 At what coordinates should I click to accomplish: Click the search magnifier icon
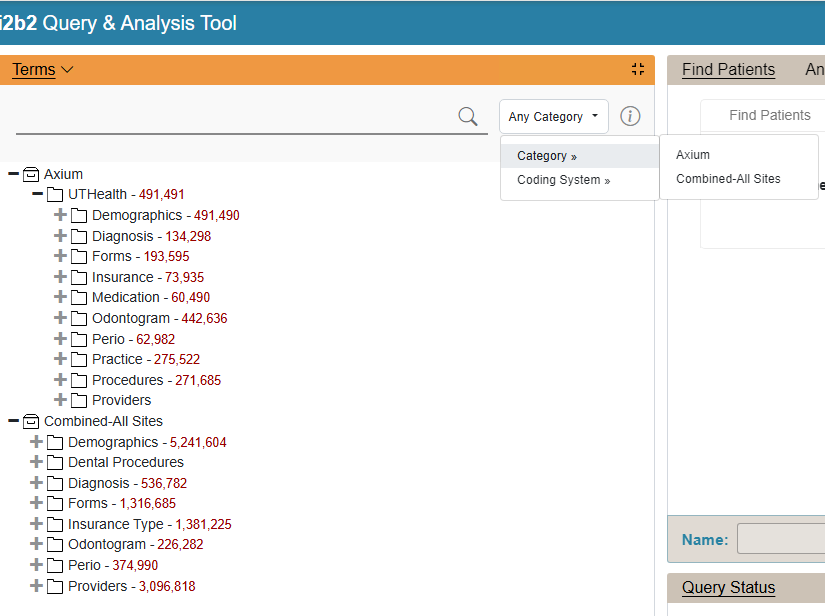[468, 116]
